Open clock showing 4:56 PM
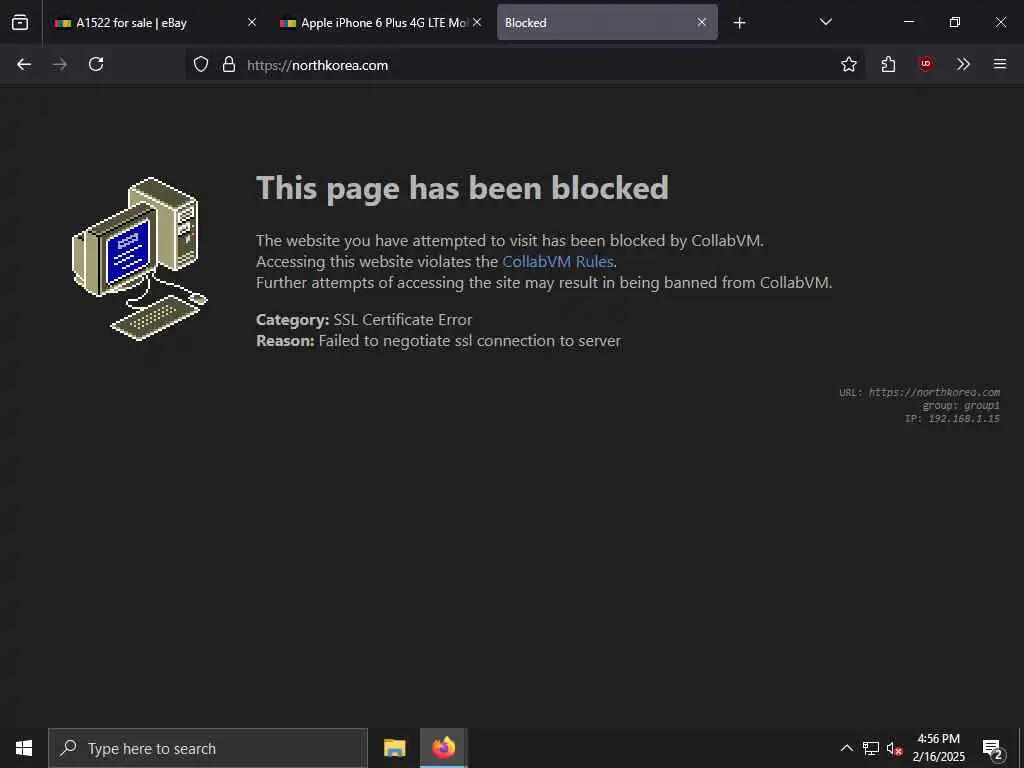Viewport: 1024px width, 768px height. pos(938,748)
